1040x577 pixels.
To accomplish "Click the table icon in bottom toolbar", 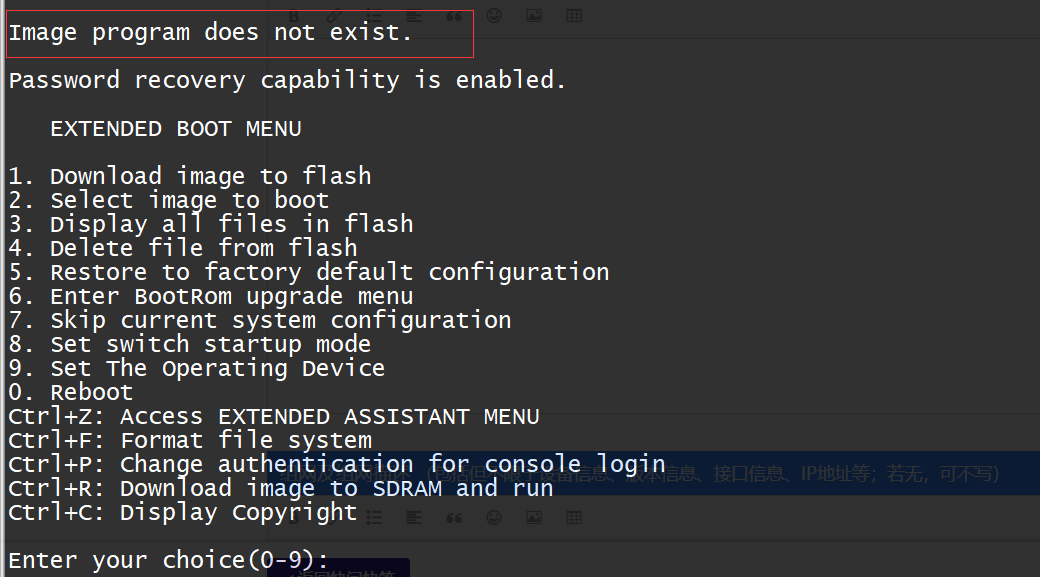I will coord(574,518).
